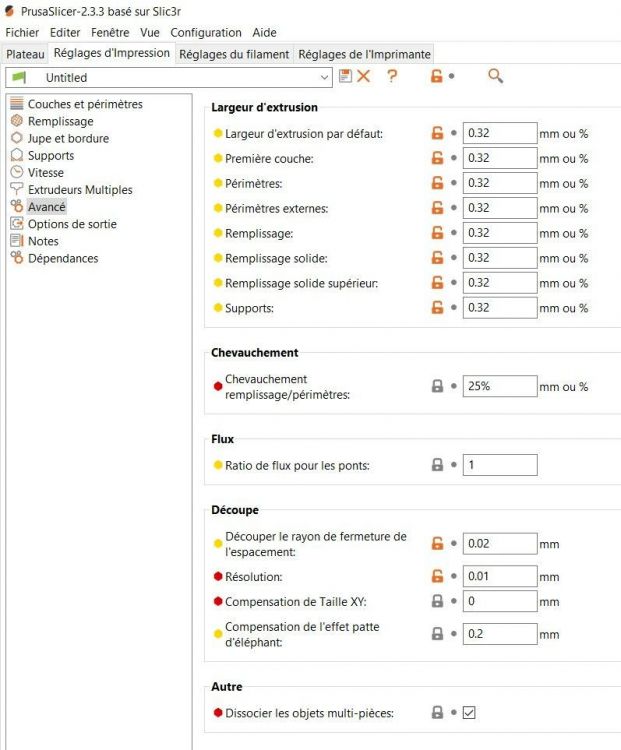Switch to the Plateau tab
Viewport: 621px width, 750px height.
click(25, 55)
